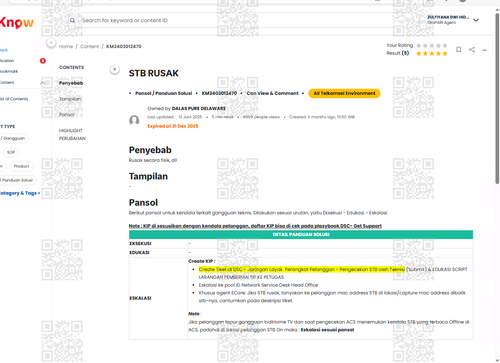Click the underlined Note about KIP playbook
500x363 pixels.
255,226
